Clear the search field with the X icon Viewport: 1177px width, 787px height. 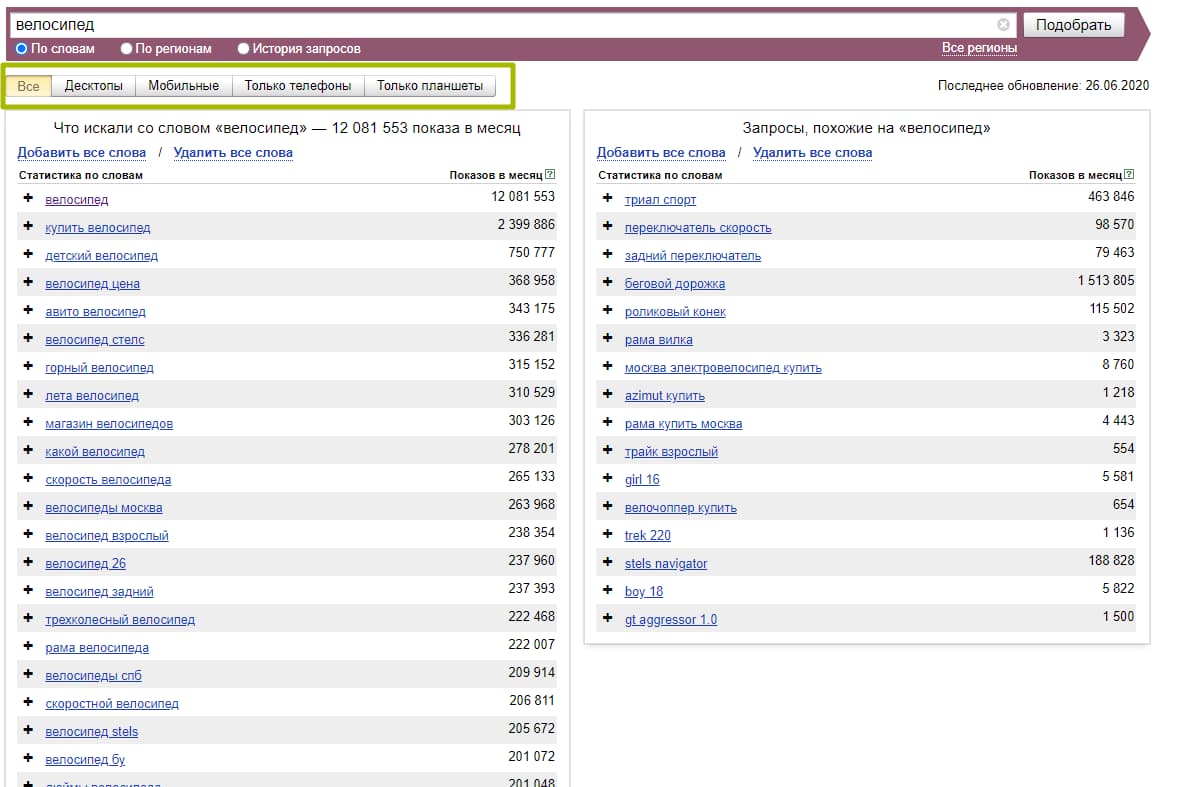(x=1003, y=25)
